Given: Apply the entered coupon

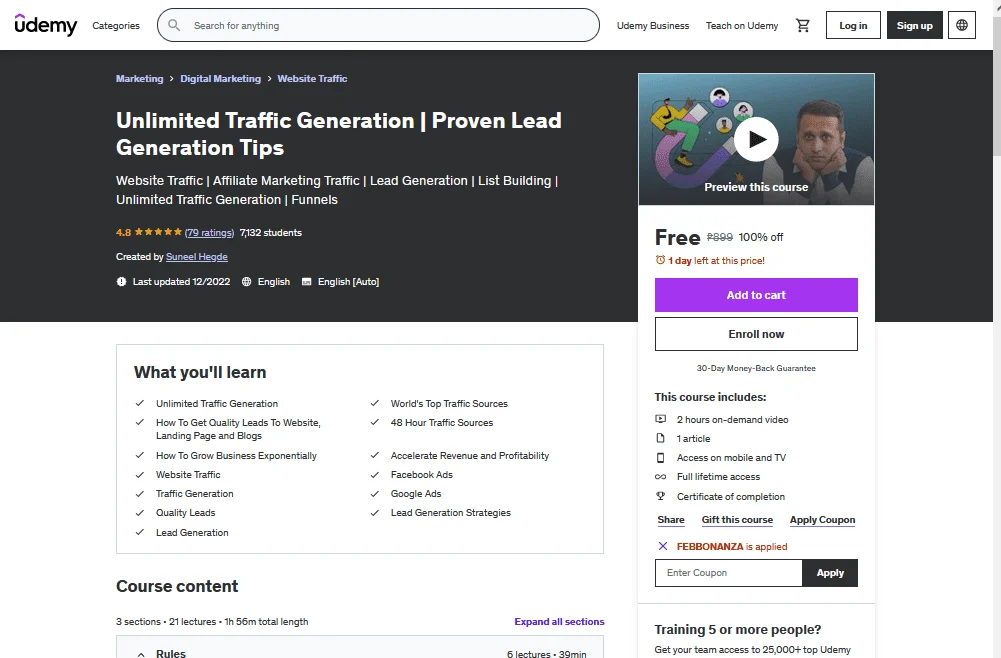Looking at the screenshot, I should (x=830, y=573).
